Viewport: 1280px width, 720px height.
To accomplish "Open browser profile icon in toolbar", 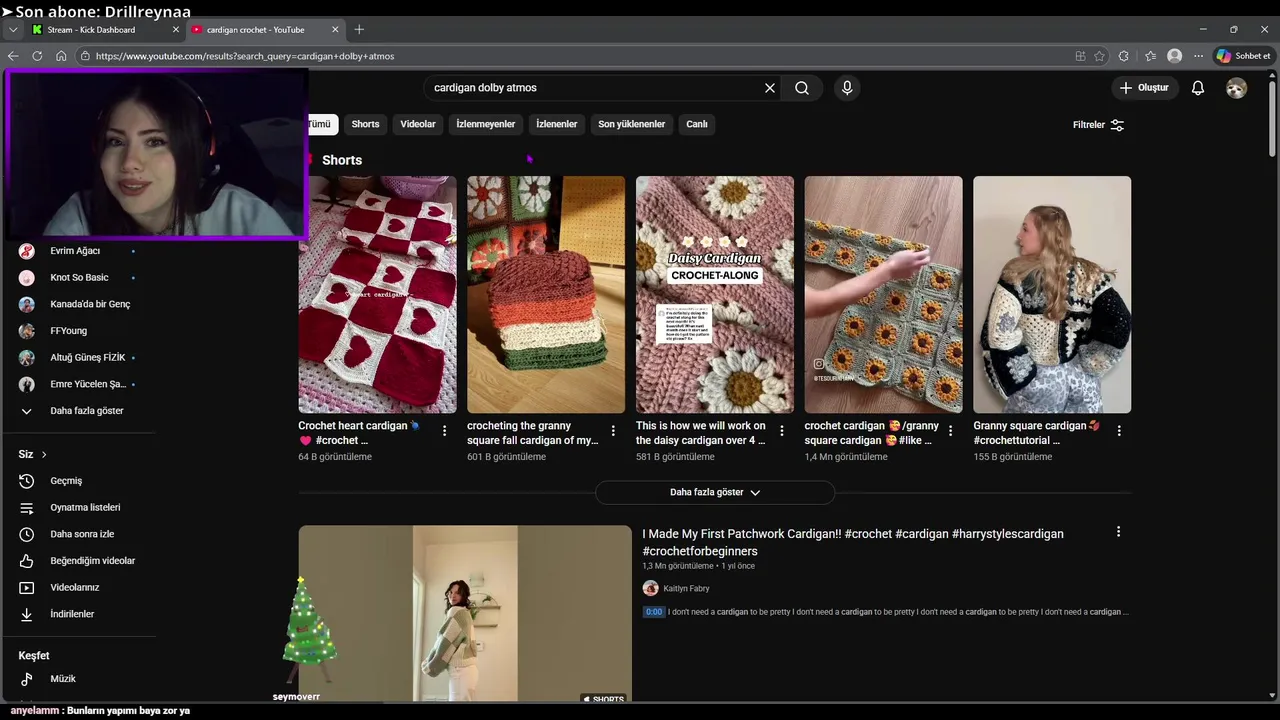I will (x=1175, y=56).
